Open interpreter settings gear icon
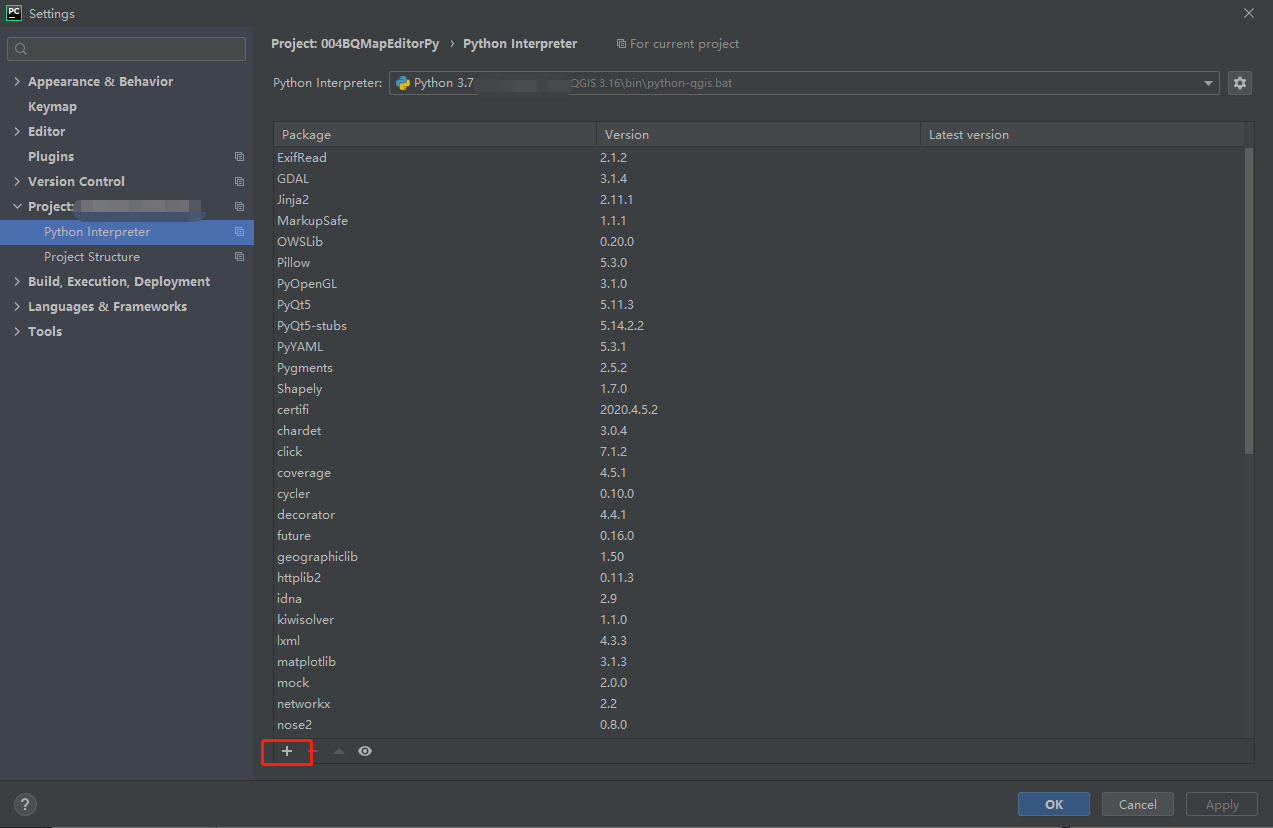 pos(1240,83)
